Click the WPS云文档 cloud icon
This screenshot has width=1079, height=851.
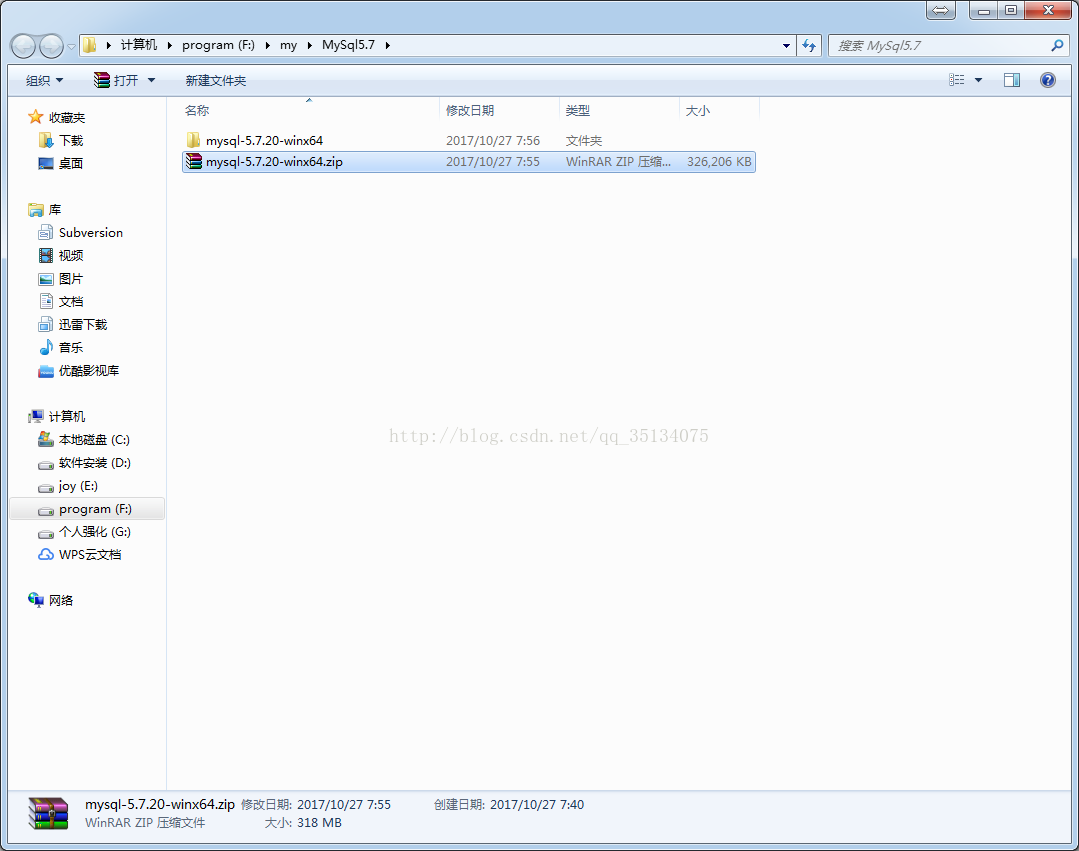pyautogui.click(x=45, y=554)
